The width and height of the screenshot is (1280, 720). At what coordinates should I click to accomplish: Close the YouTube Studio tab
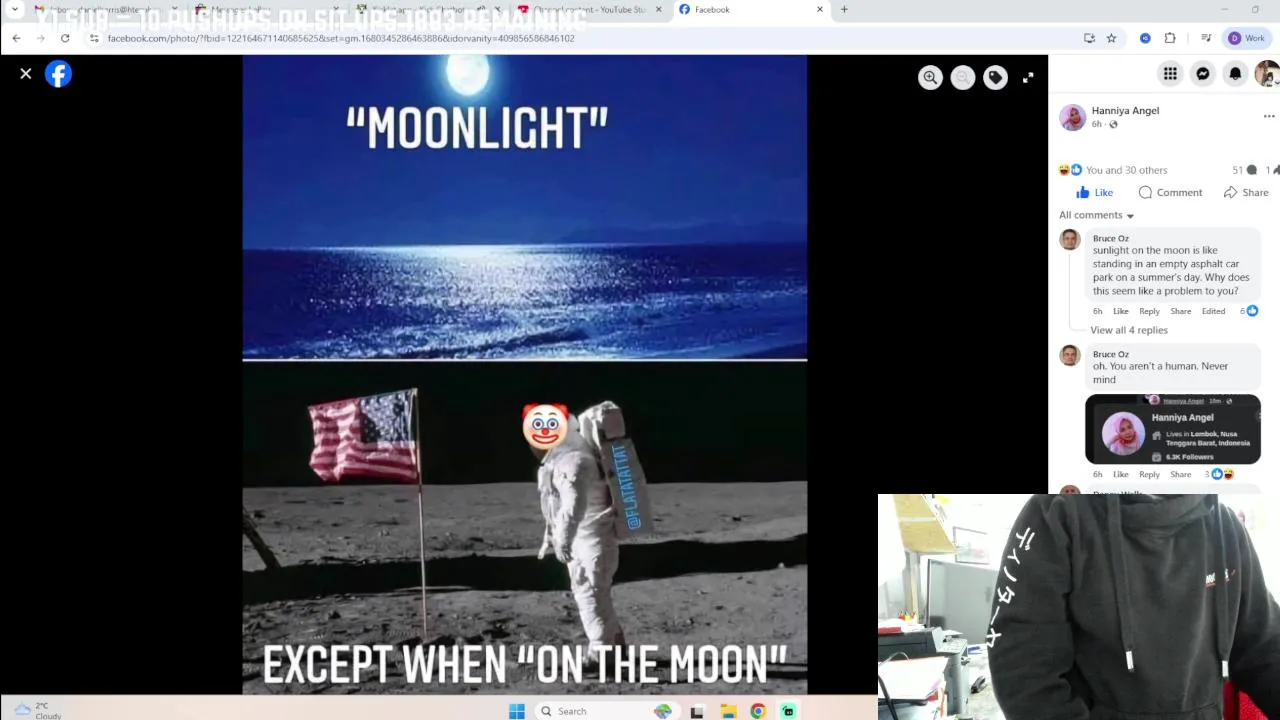658,10
